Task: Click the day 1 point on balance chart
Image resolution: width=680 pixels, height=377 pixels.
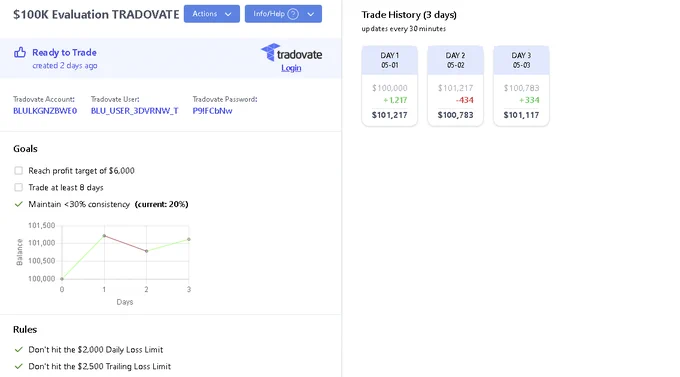Action: pos(104,236)
